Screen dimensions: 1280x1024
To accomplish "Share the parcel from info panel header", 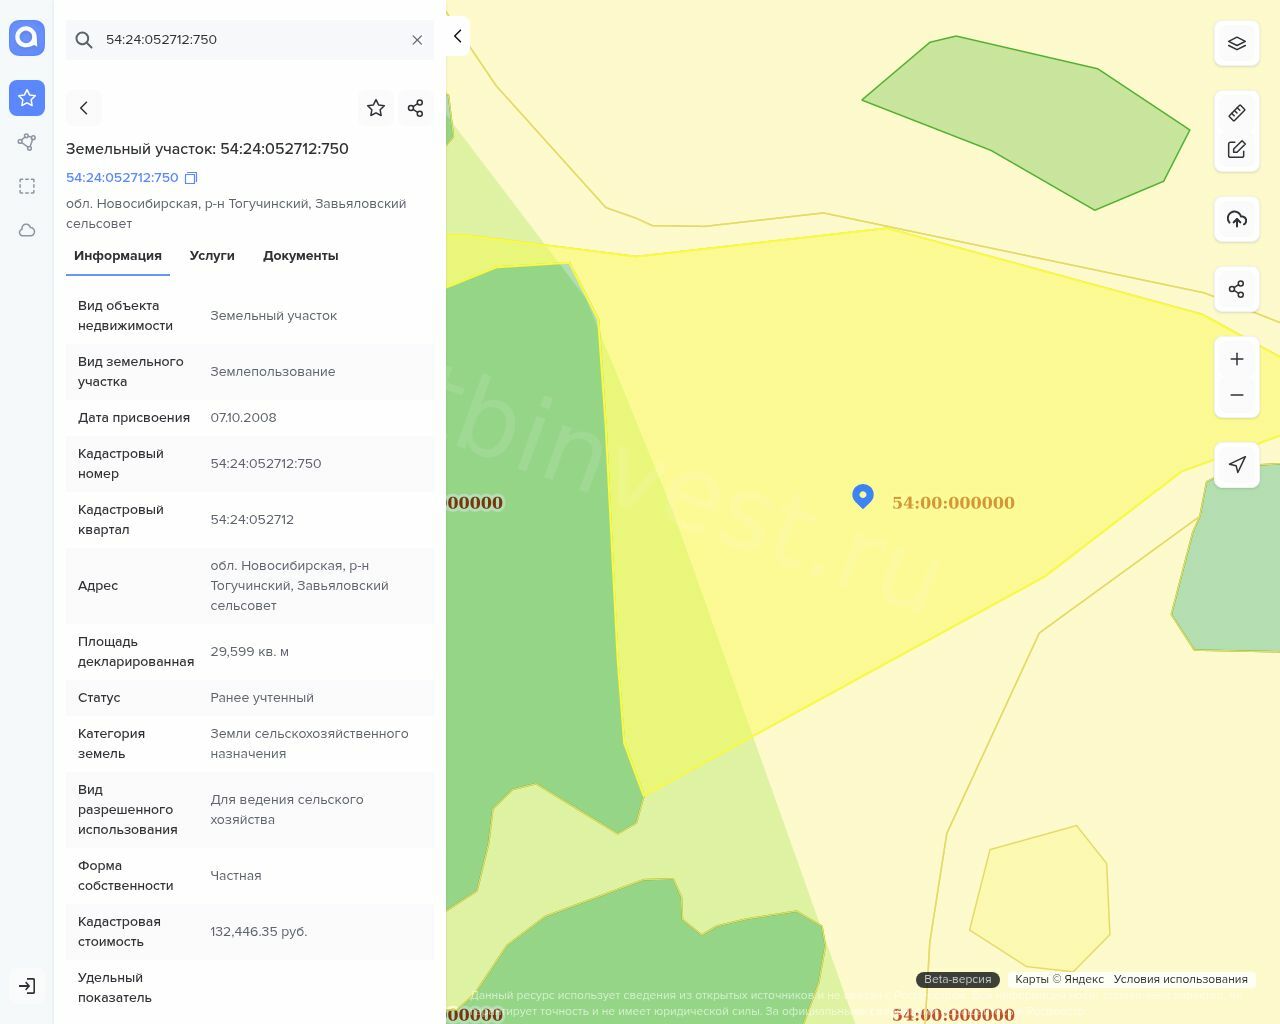I will tap(416, 108).
